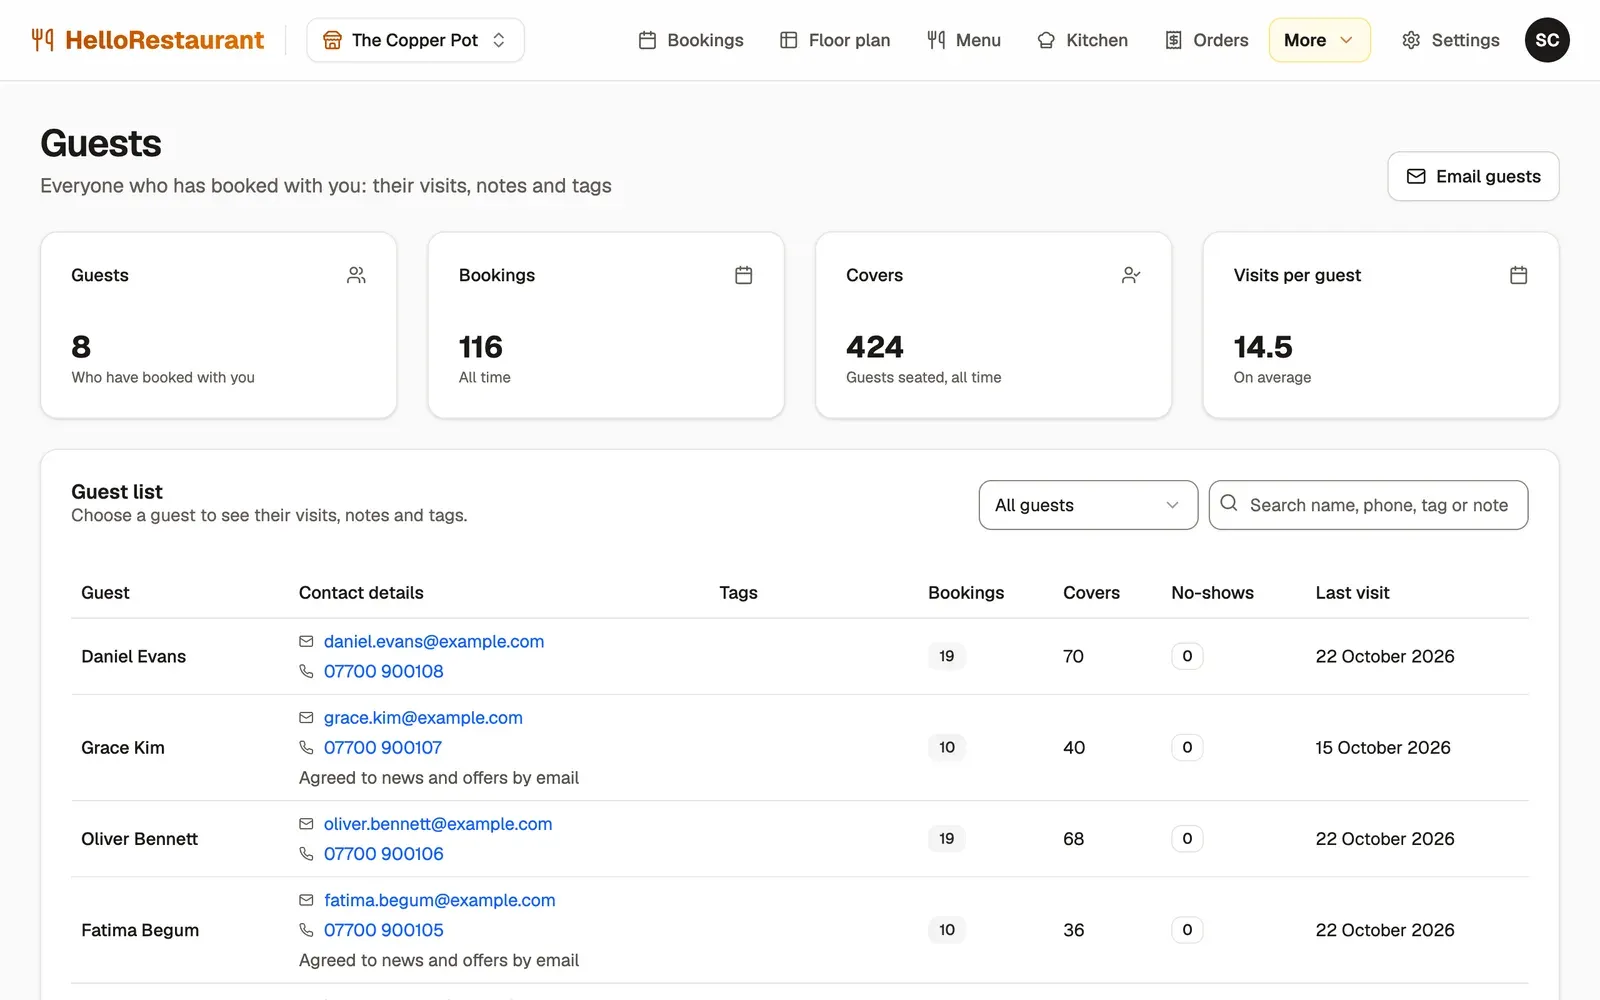The image size is (1600, 1000).
Task: Click the HelloRestaurant fork-and-knife logo icon
Action: (42, 40)
